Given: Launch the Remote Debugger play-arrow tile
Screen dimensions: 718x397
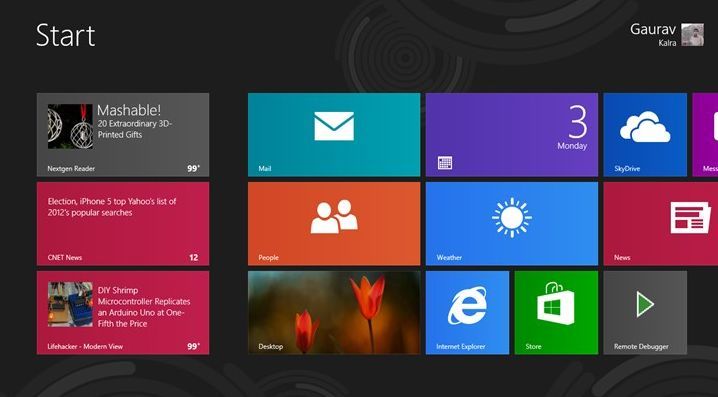Looking at the screenshot, I should click(x=645, y=312).
